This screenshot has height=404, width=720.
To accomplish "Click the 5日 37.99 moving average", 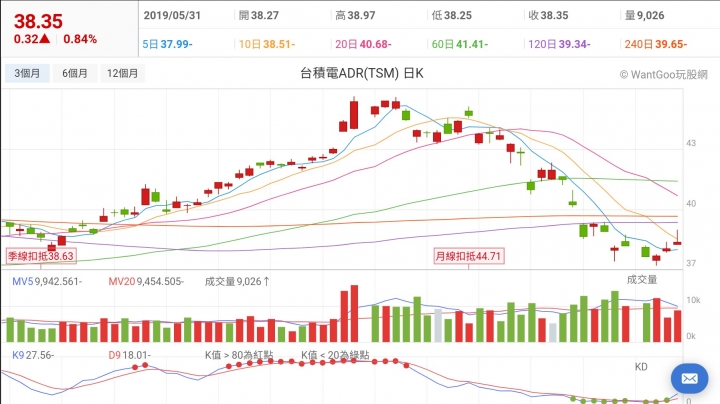I will tap(167, 44).
